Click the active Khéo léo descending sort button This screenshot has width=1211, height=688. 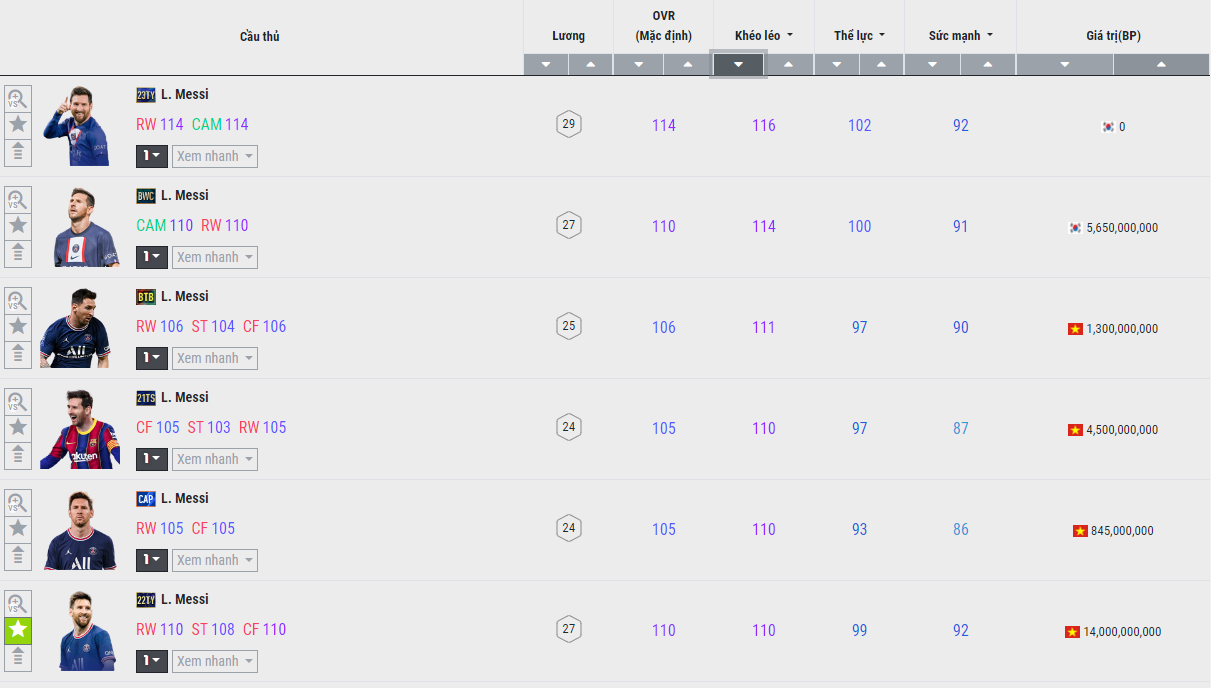tap(738, 65)
